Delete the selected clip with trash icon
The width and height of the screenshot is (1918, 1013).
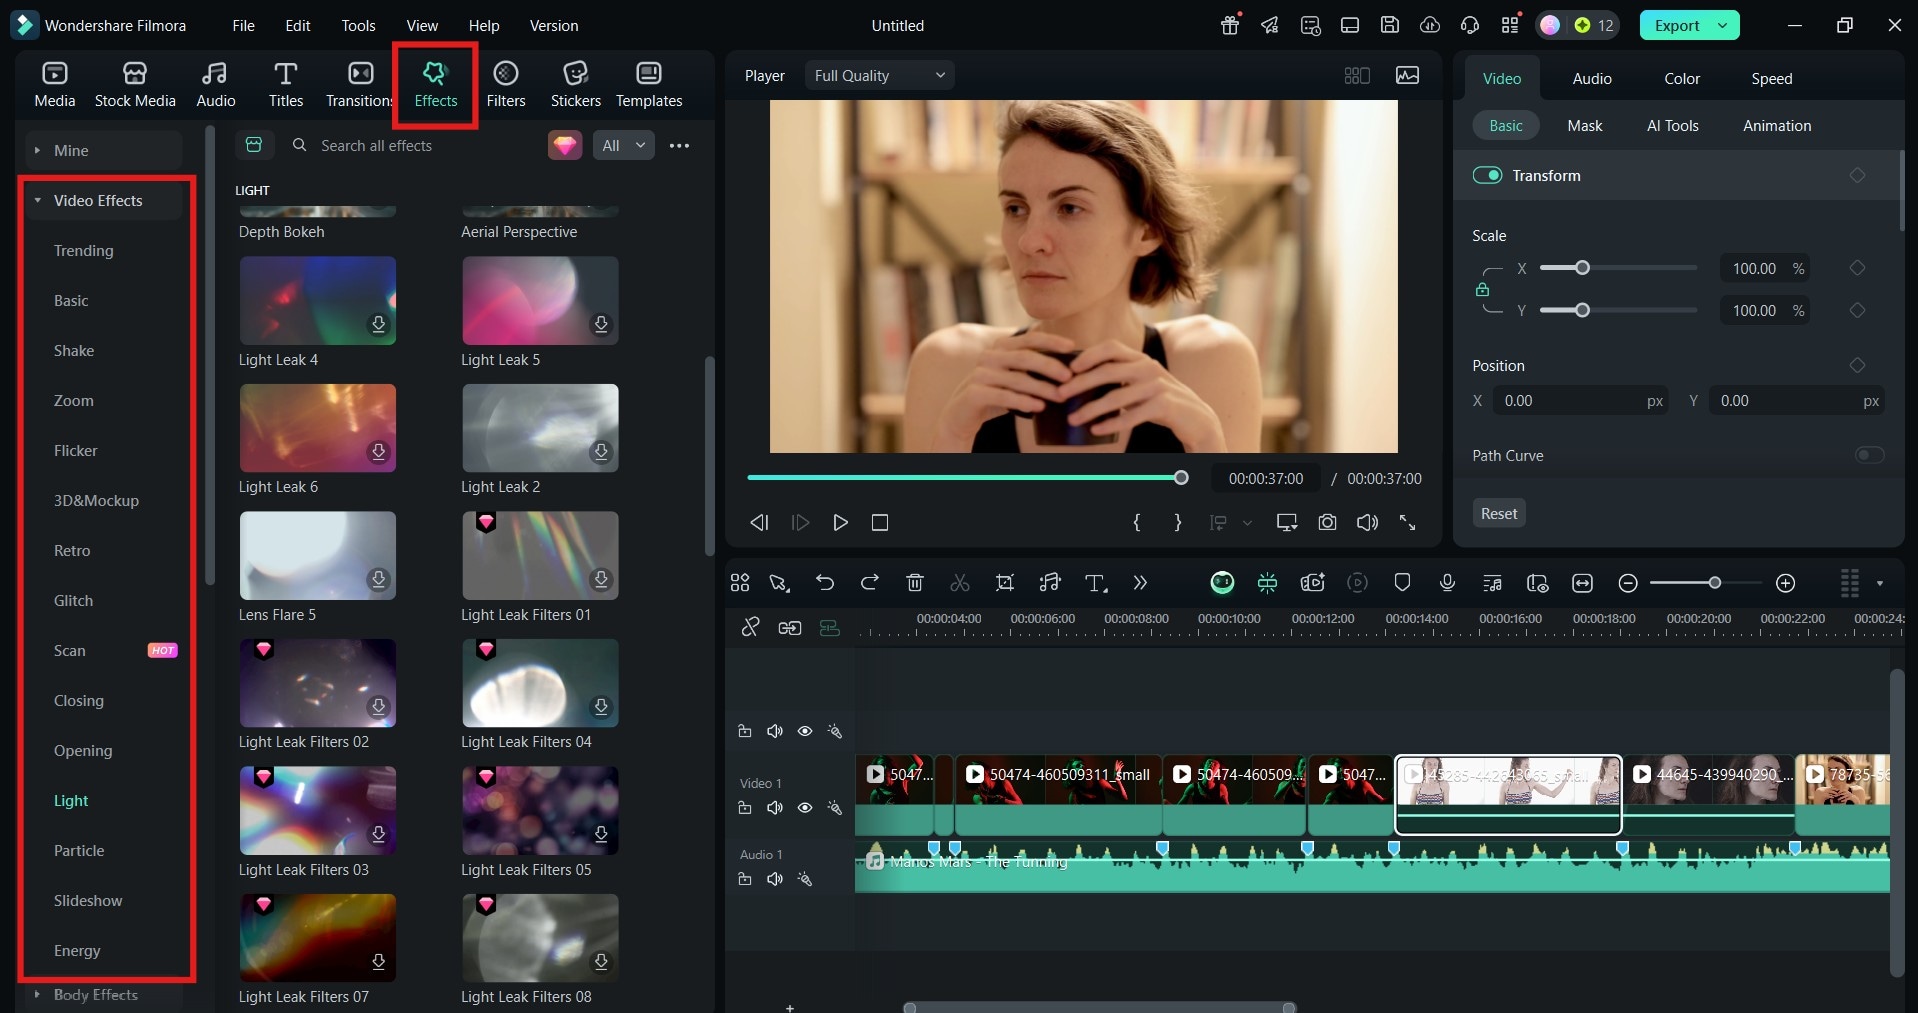point(914,583)
